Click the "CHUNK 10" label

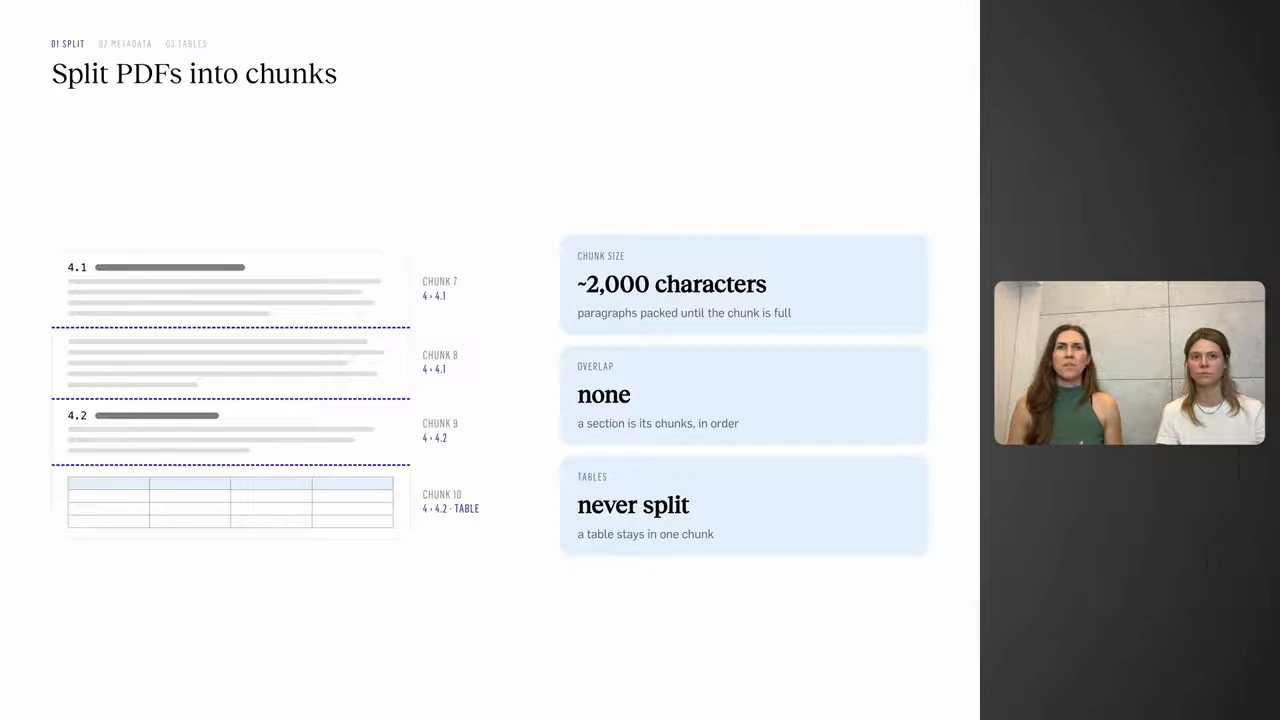point(442,495)
